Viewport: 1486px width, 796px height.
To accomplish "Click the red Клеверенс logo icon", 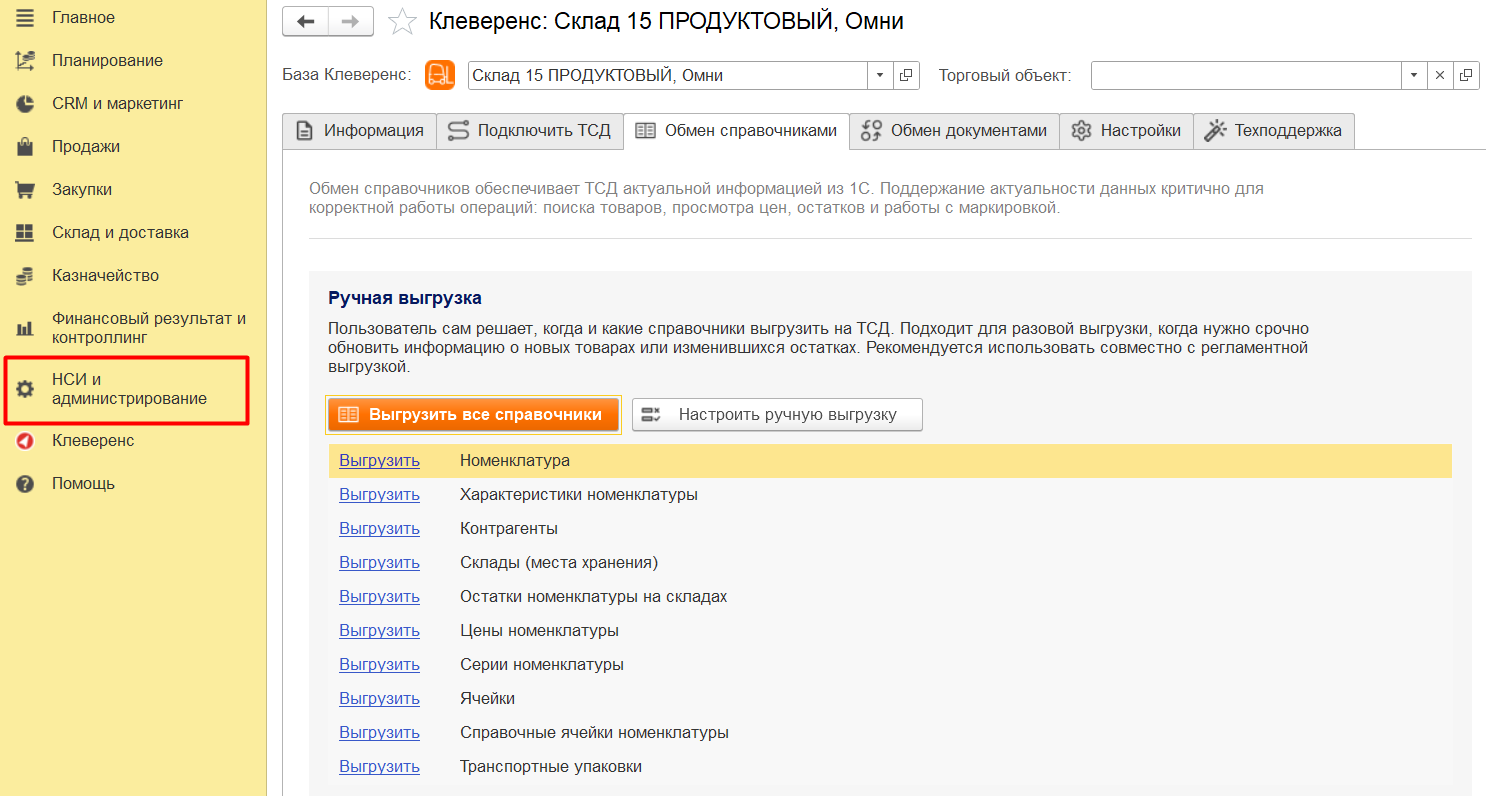I will [x=25, y=441].
